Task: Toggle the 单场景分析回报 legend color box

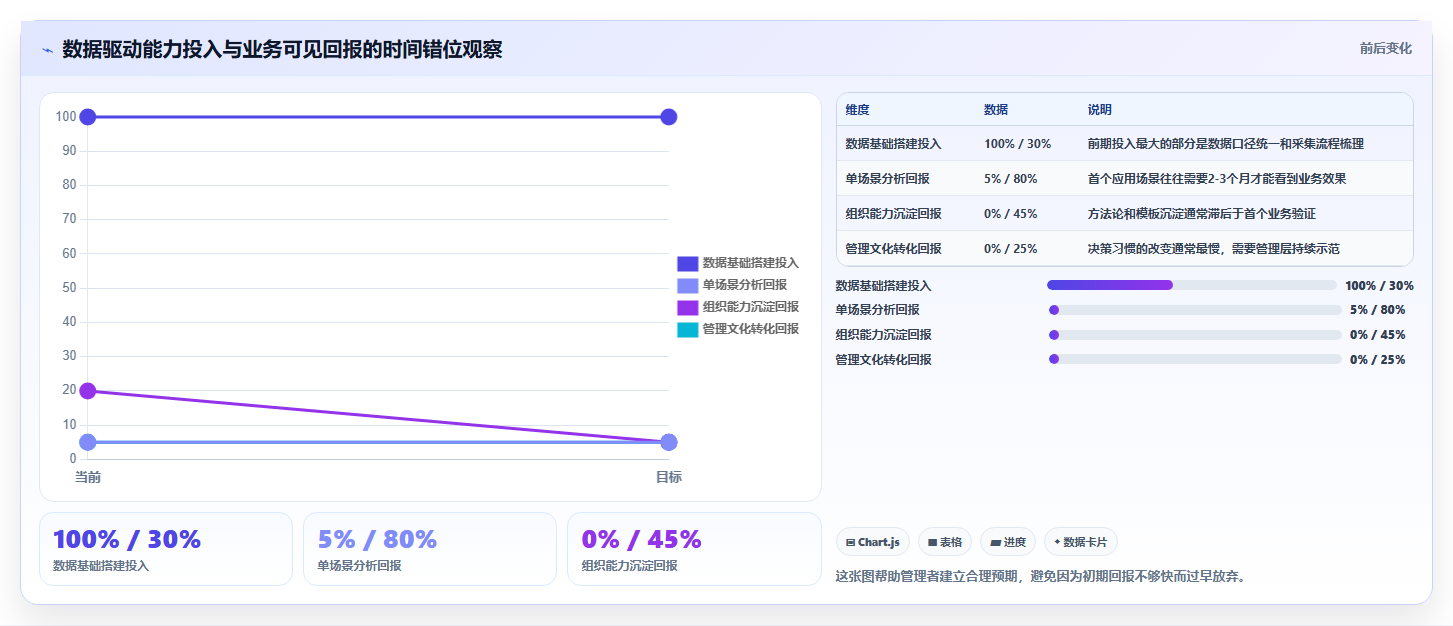Action: click(x=687, y=285)
